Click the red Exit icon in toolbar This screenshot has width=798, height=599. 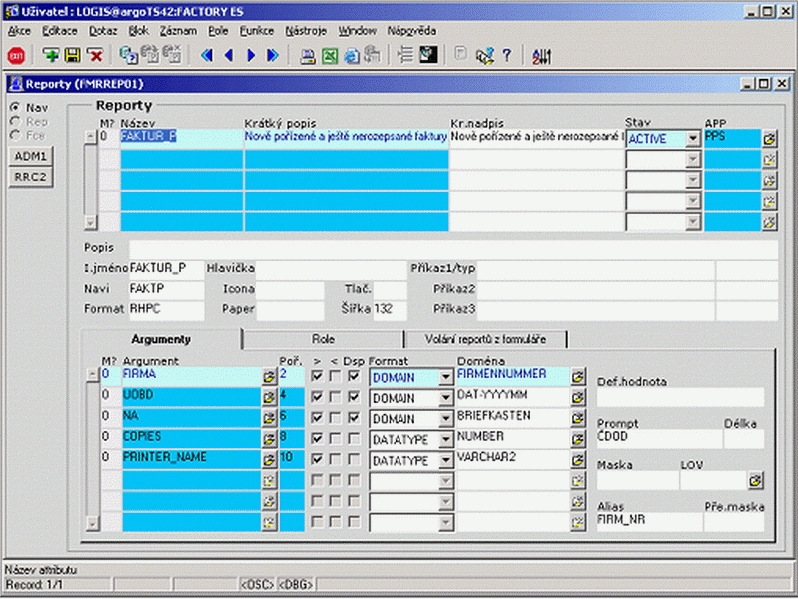click(16, 55)
